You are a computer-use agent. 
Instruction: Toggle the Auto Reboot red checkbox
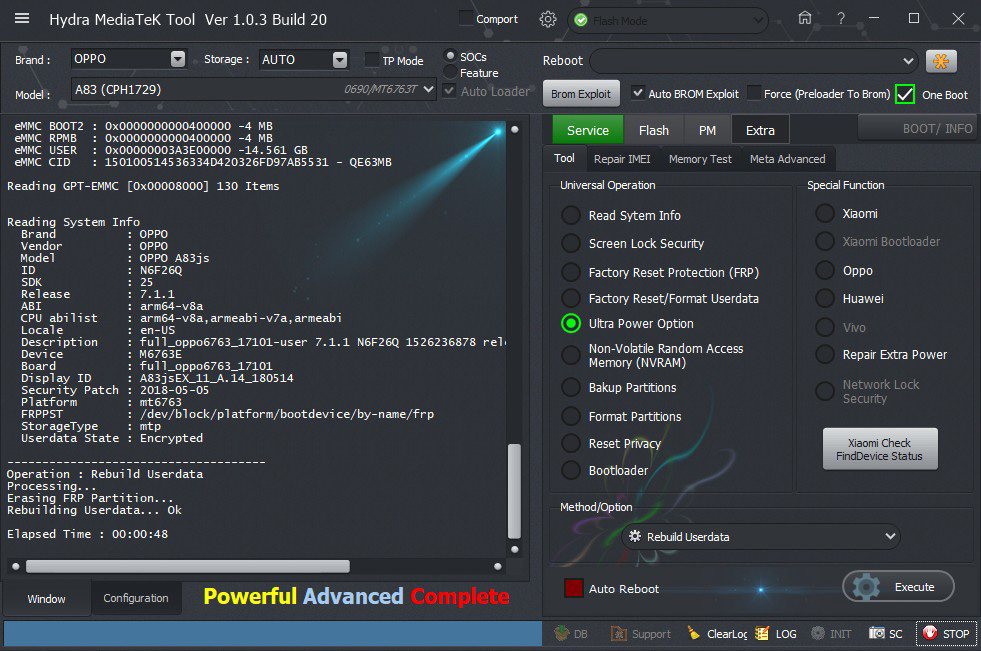[574, 588]
